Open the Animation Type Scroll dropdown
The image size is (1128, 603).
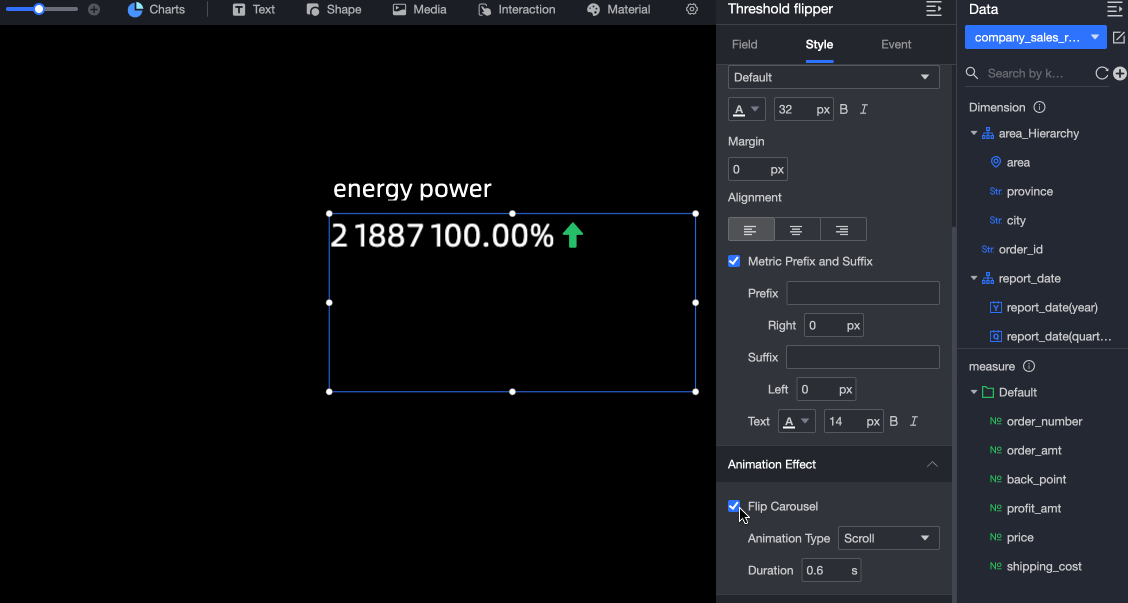tap(888, 538)
